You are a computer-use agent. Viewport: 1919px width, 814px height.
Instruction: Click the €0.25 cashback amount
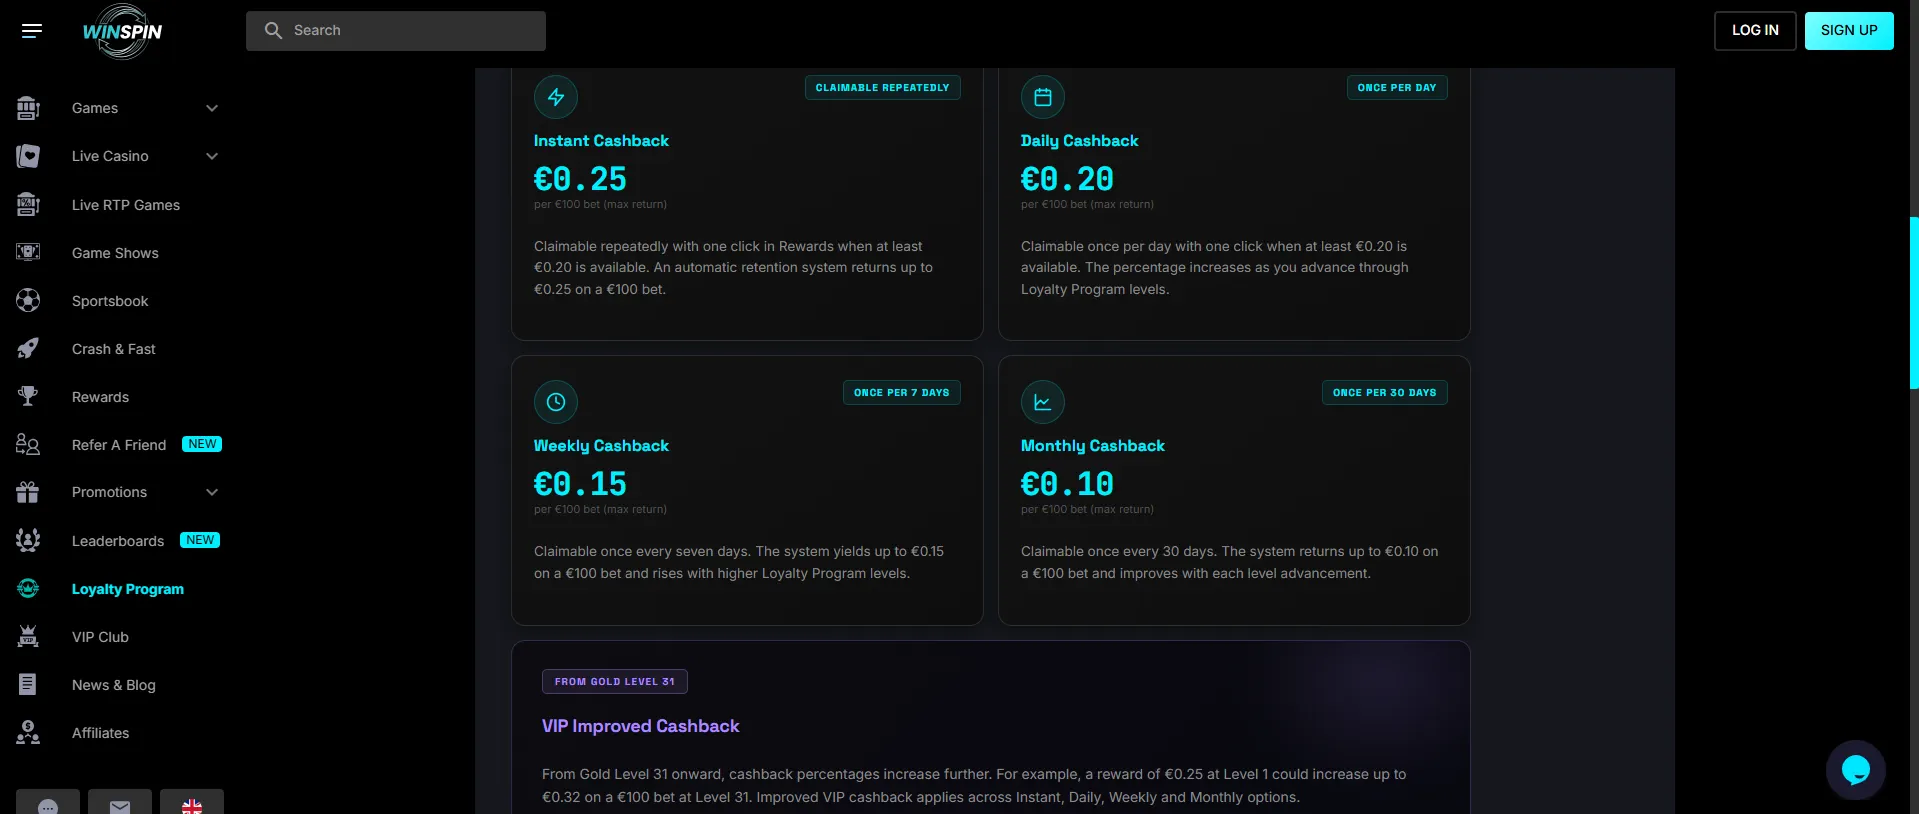[x=580, y=179]
